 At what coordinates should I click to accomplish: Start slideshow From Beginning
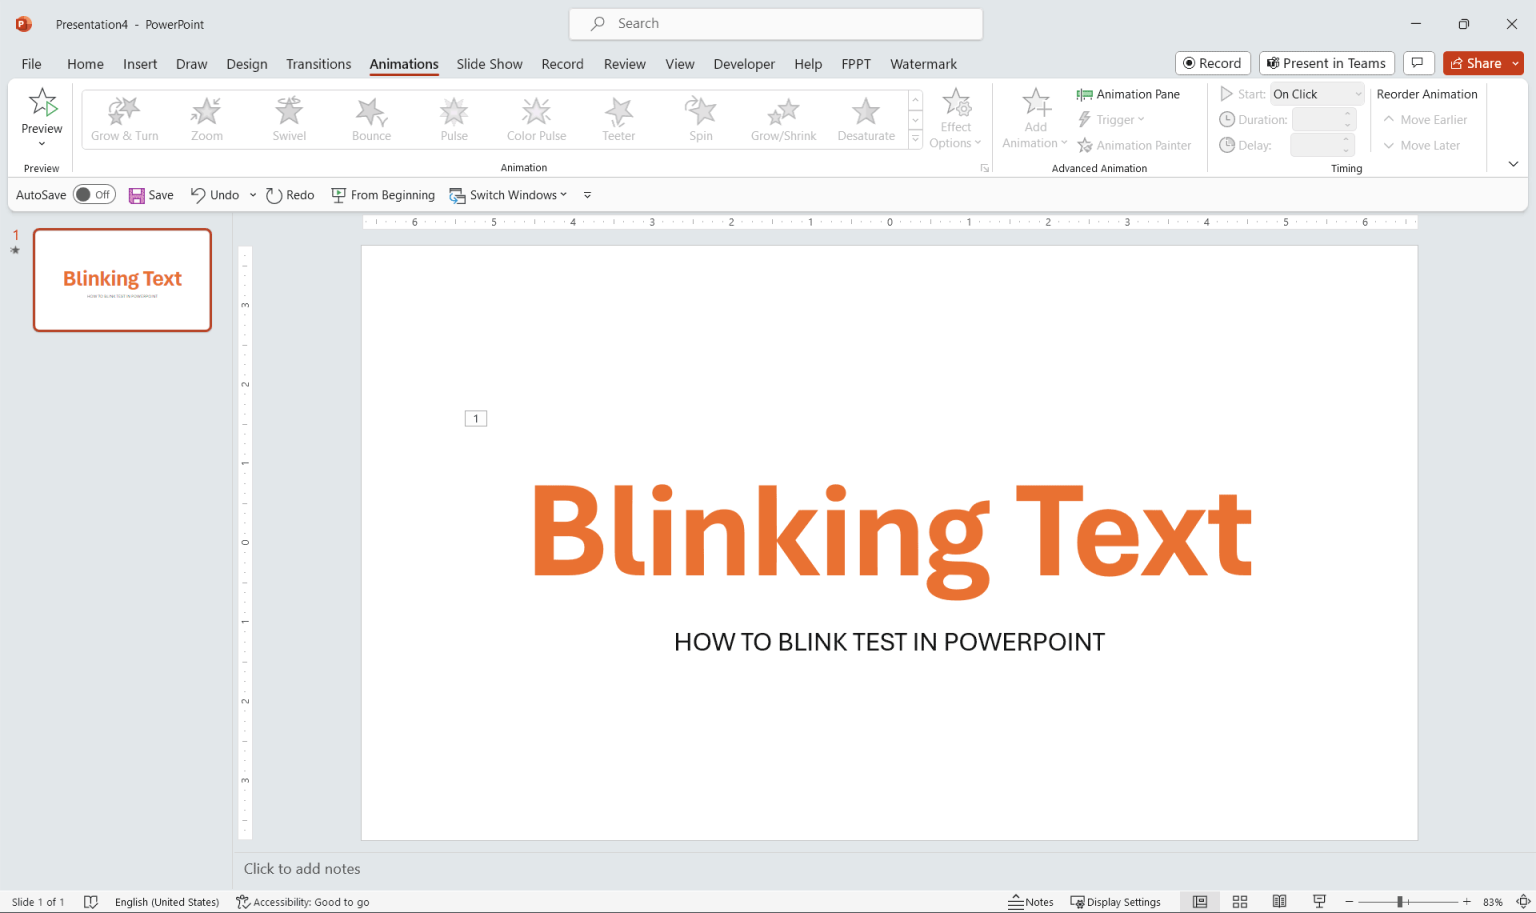[x=383, y=194]
